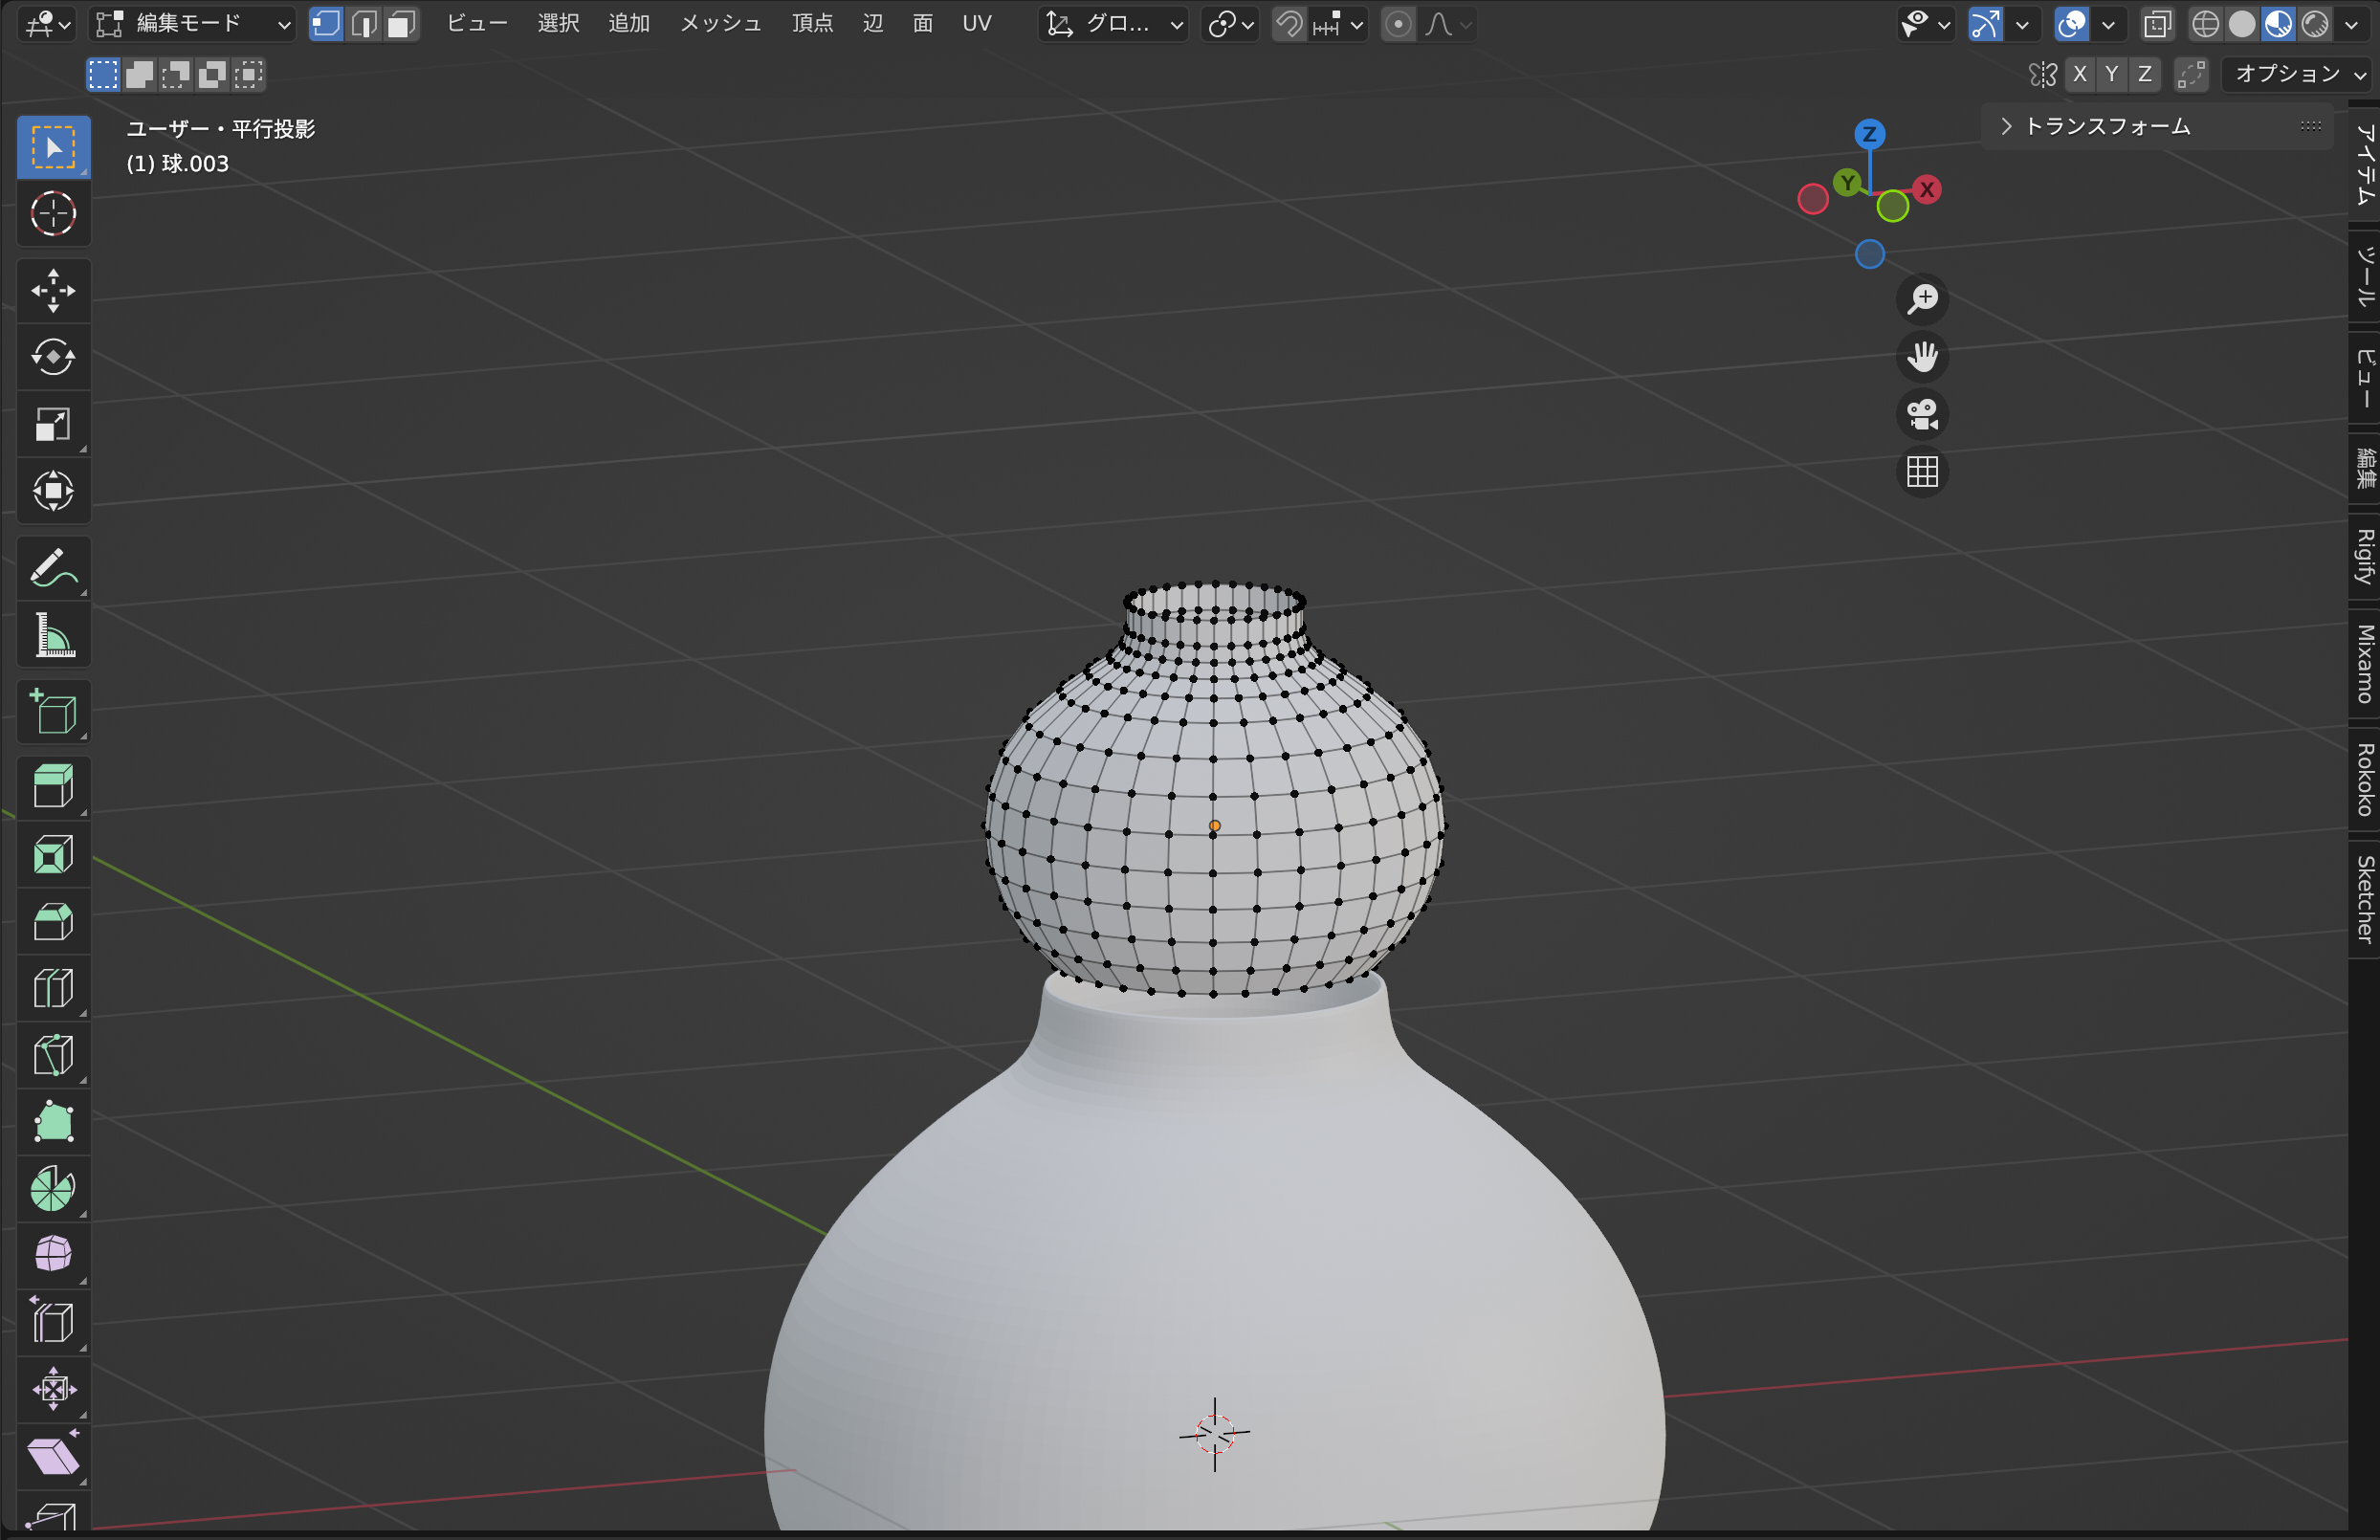Select the Select Box tool
Viewport: 2380px width, 1540px height.
pos(53,148)
